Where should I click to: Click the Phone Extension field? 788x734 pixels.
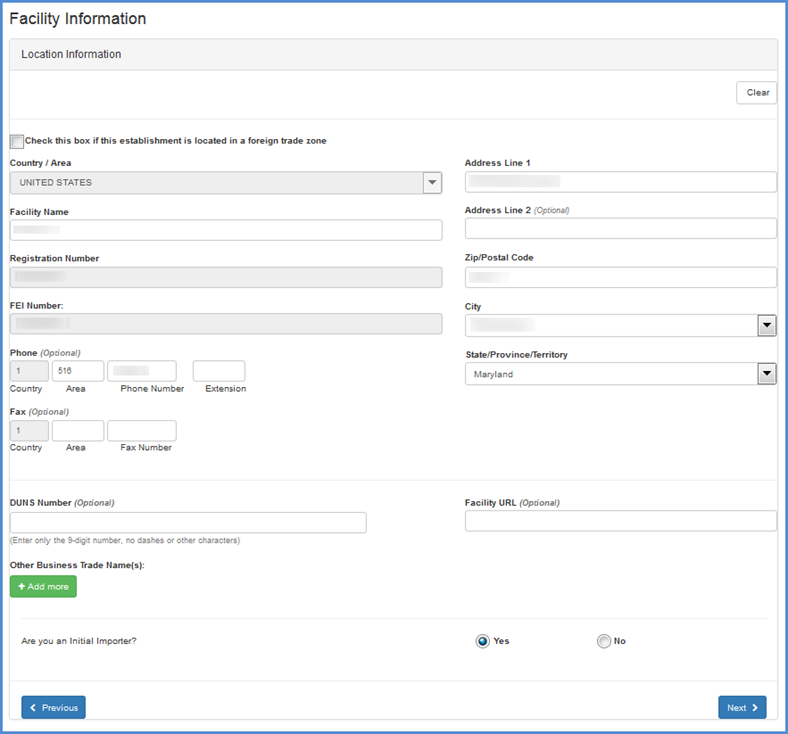pos(218,371)
